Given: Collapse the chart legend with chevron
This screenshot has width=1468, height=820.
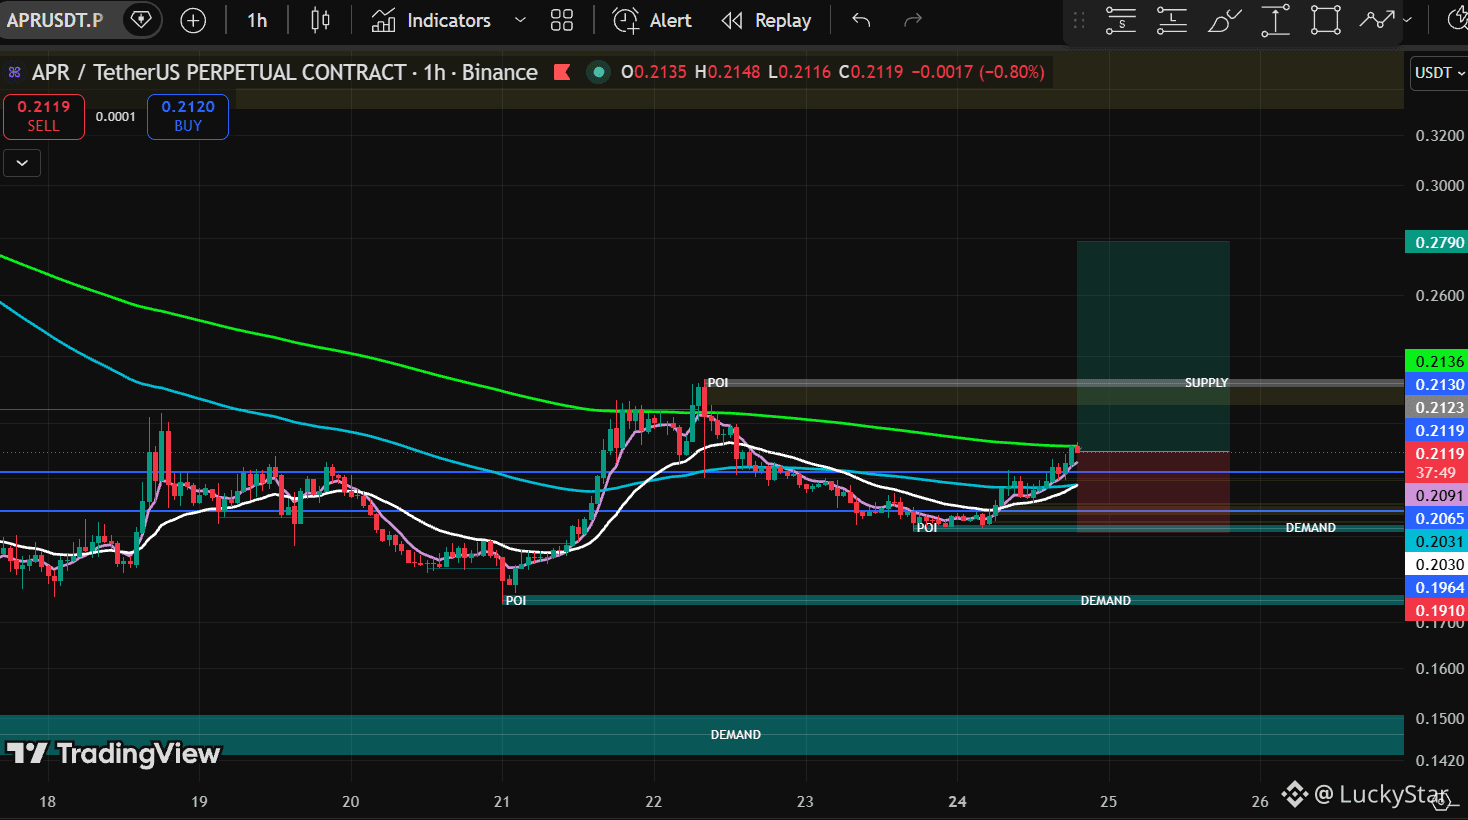Looking at the screenshot, I should (x=22, y=163).
